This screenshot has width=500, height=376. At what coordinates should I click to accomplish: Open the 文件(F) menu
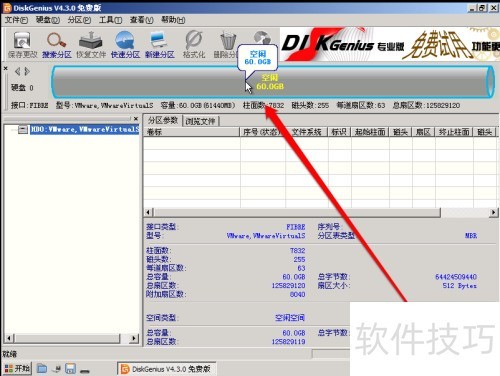point(16,20)
